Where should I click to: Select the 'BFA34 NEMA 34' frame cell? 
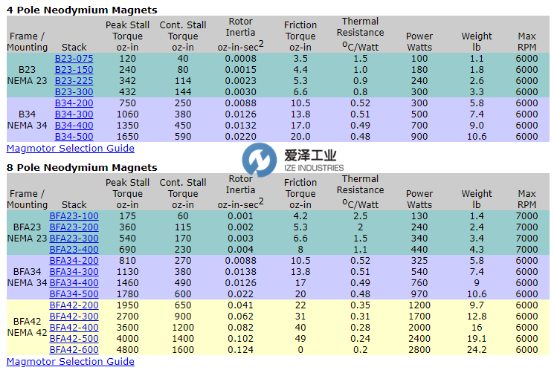[x=27, y=277]
